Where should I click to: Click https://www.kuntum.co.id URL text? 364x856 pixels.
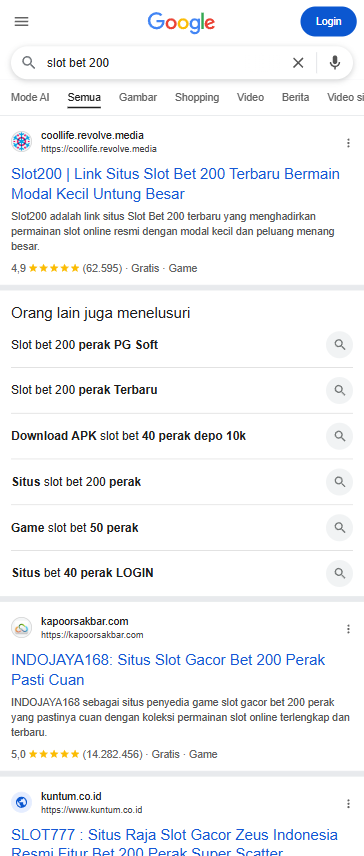92,810
